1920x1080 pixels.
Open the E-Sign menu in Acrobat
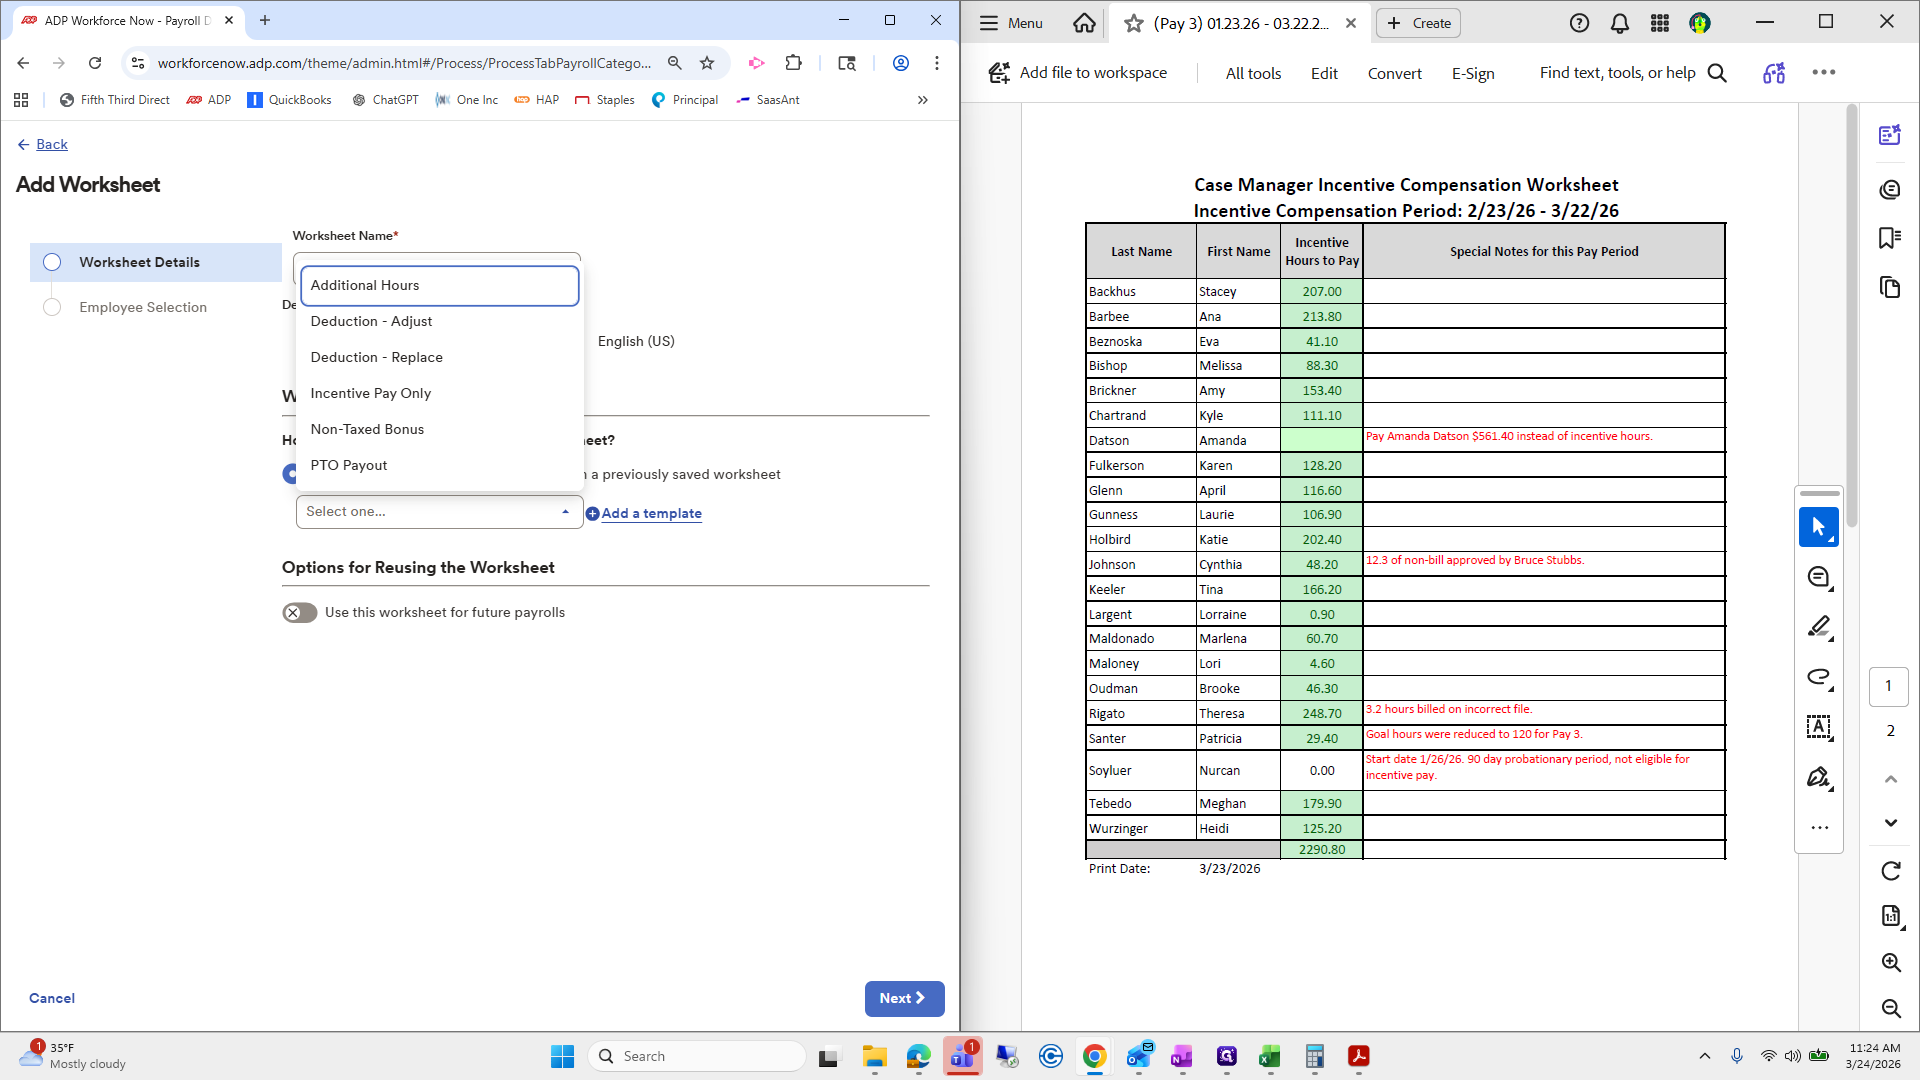click(x=1472, y=73)
